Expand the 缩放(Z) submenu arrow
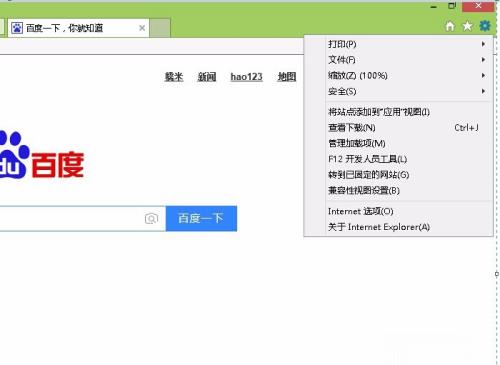 pos(483,76)
